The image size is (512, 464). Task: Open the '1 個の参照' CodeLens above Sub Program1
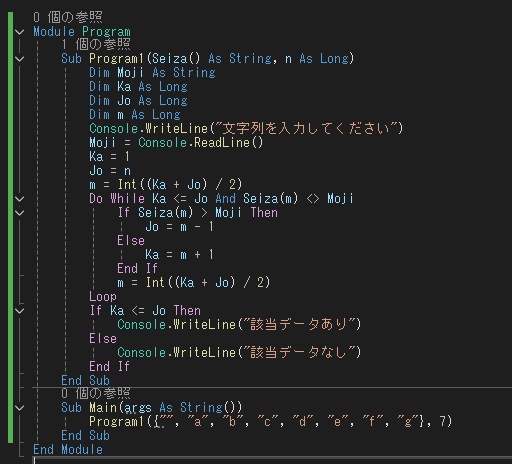[x=96, y=44]
